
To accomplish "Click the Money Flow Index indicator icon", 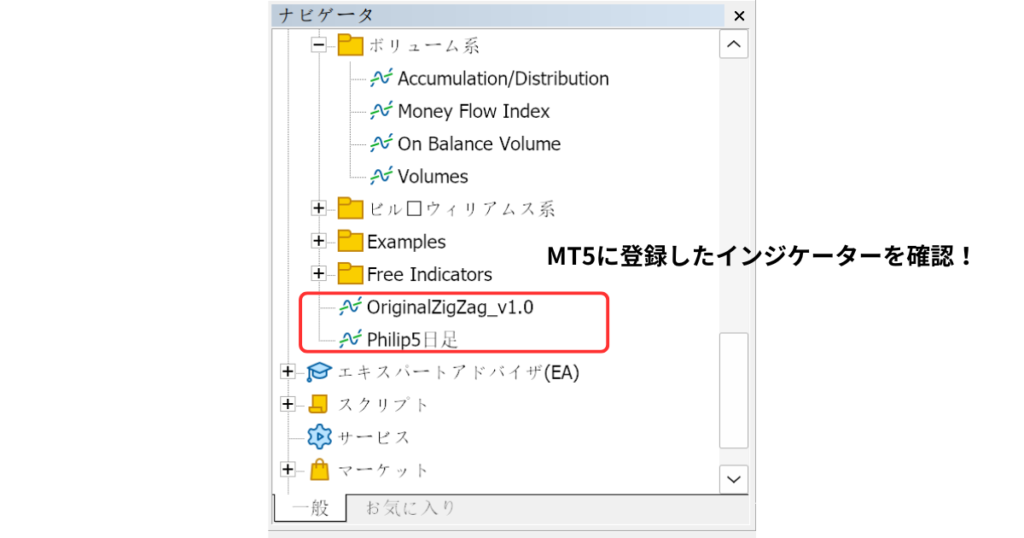I will [x=381, y=110].
